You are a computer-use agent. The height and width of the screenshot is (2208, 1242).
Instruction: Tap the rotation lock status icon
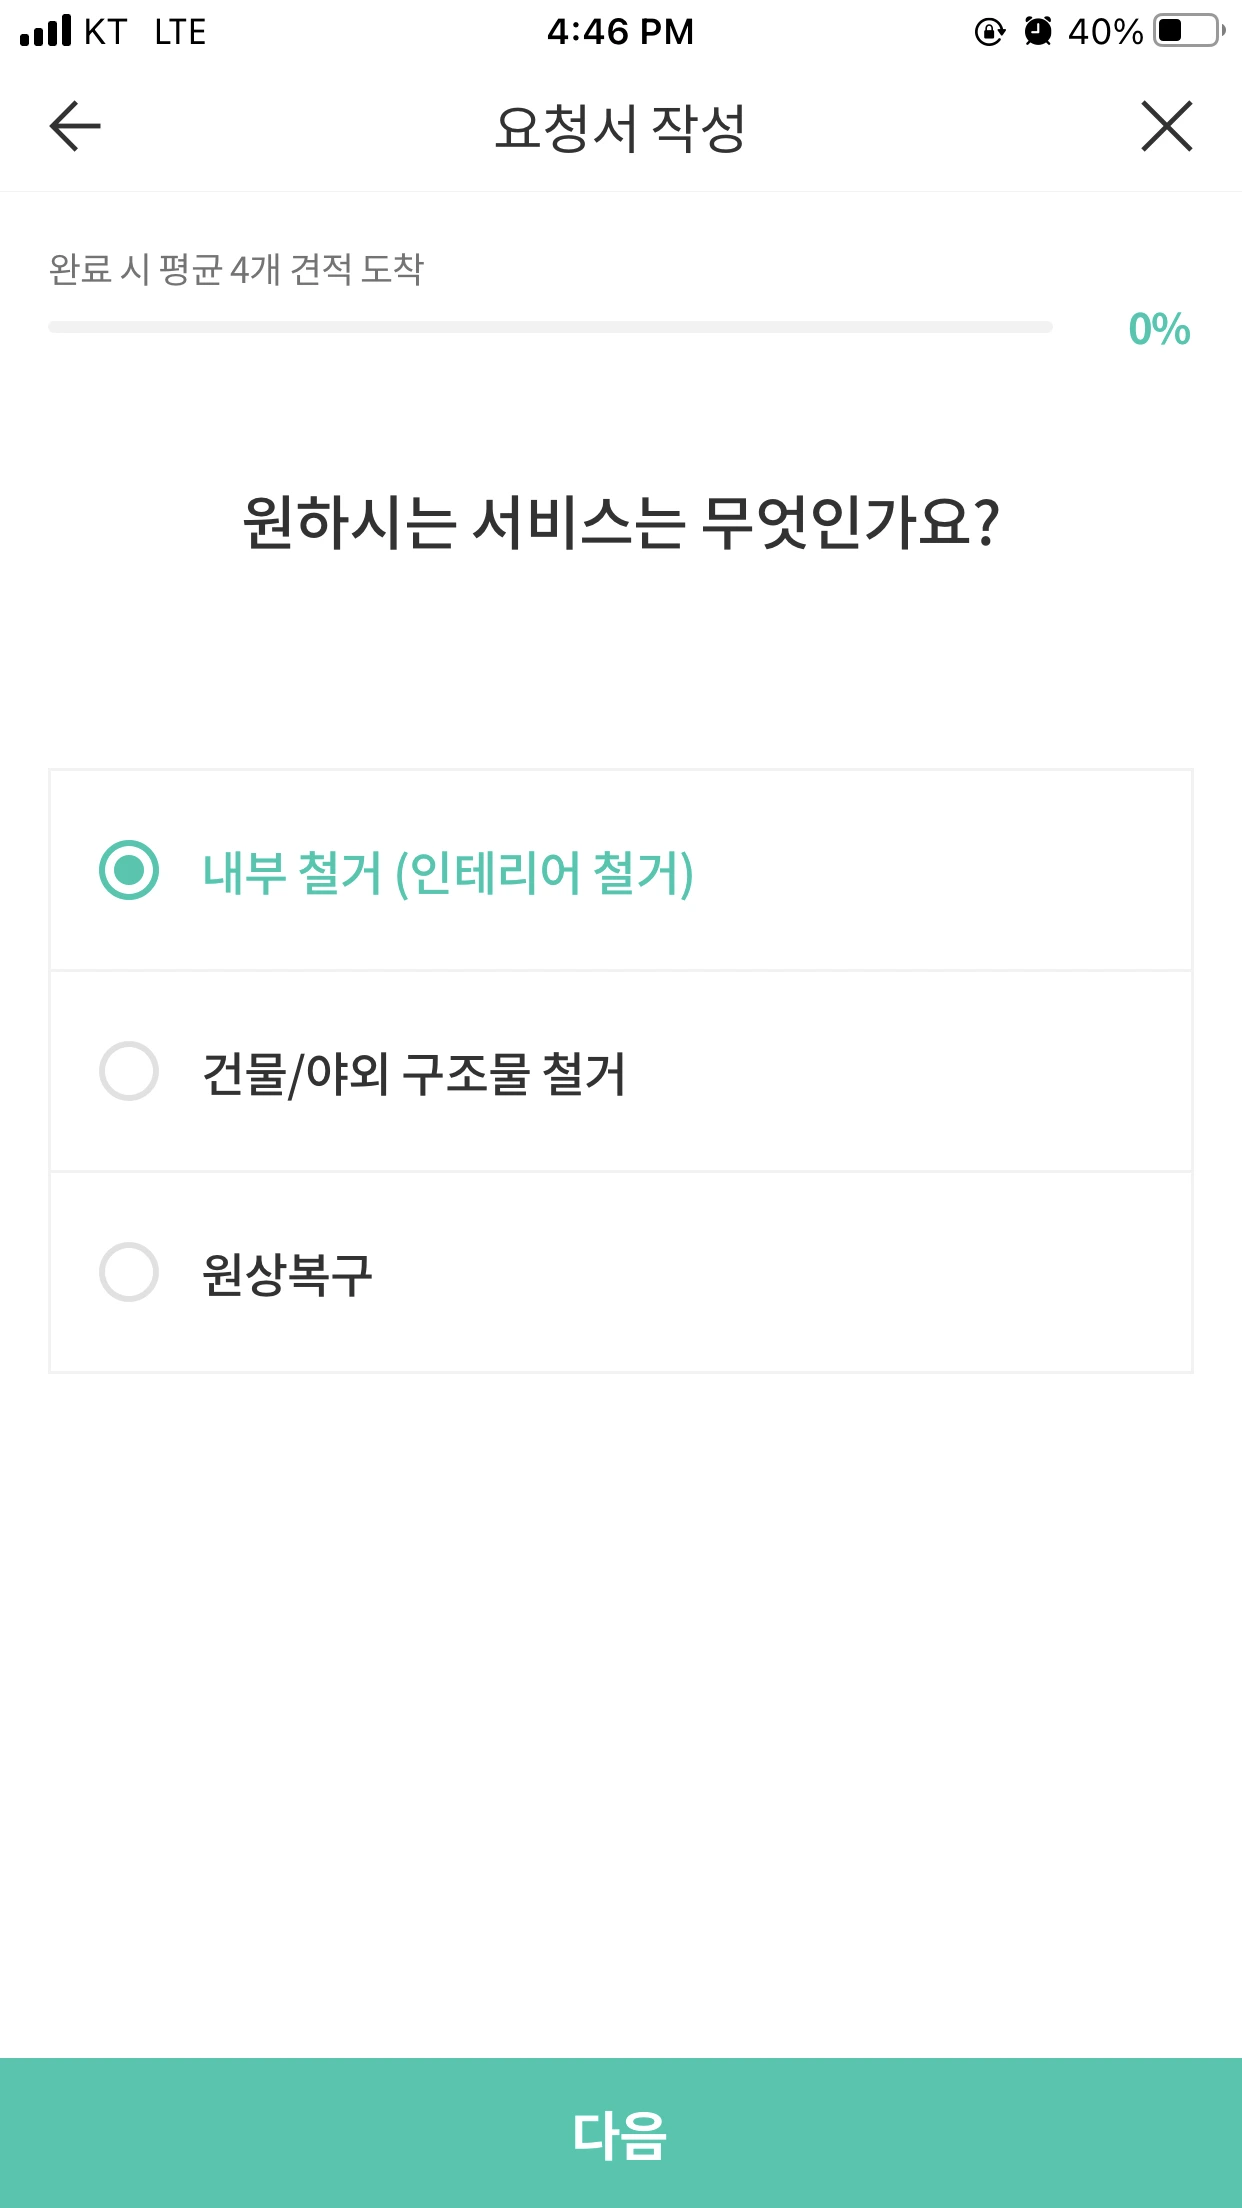tap(989, 32)
